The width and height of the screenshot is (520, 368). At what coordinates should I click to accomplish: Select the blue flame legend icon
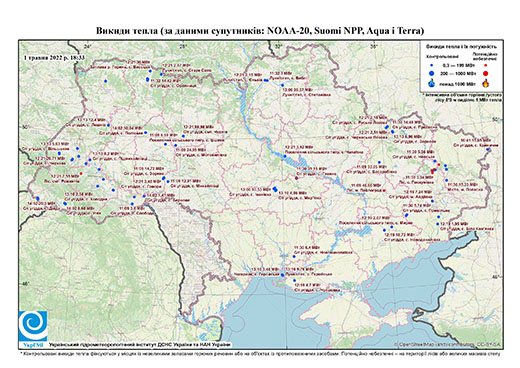coord(432,83)
